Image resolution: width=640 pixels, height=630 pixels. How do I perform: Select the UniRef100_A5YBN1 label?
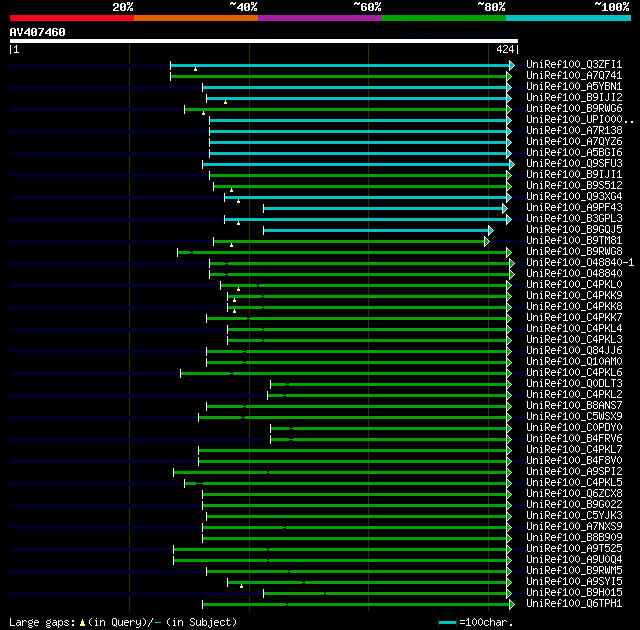pos(574,87)
